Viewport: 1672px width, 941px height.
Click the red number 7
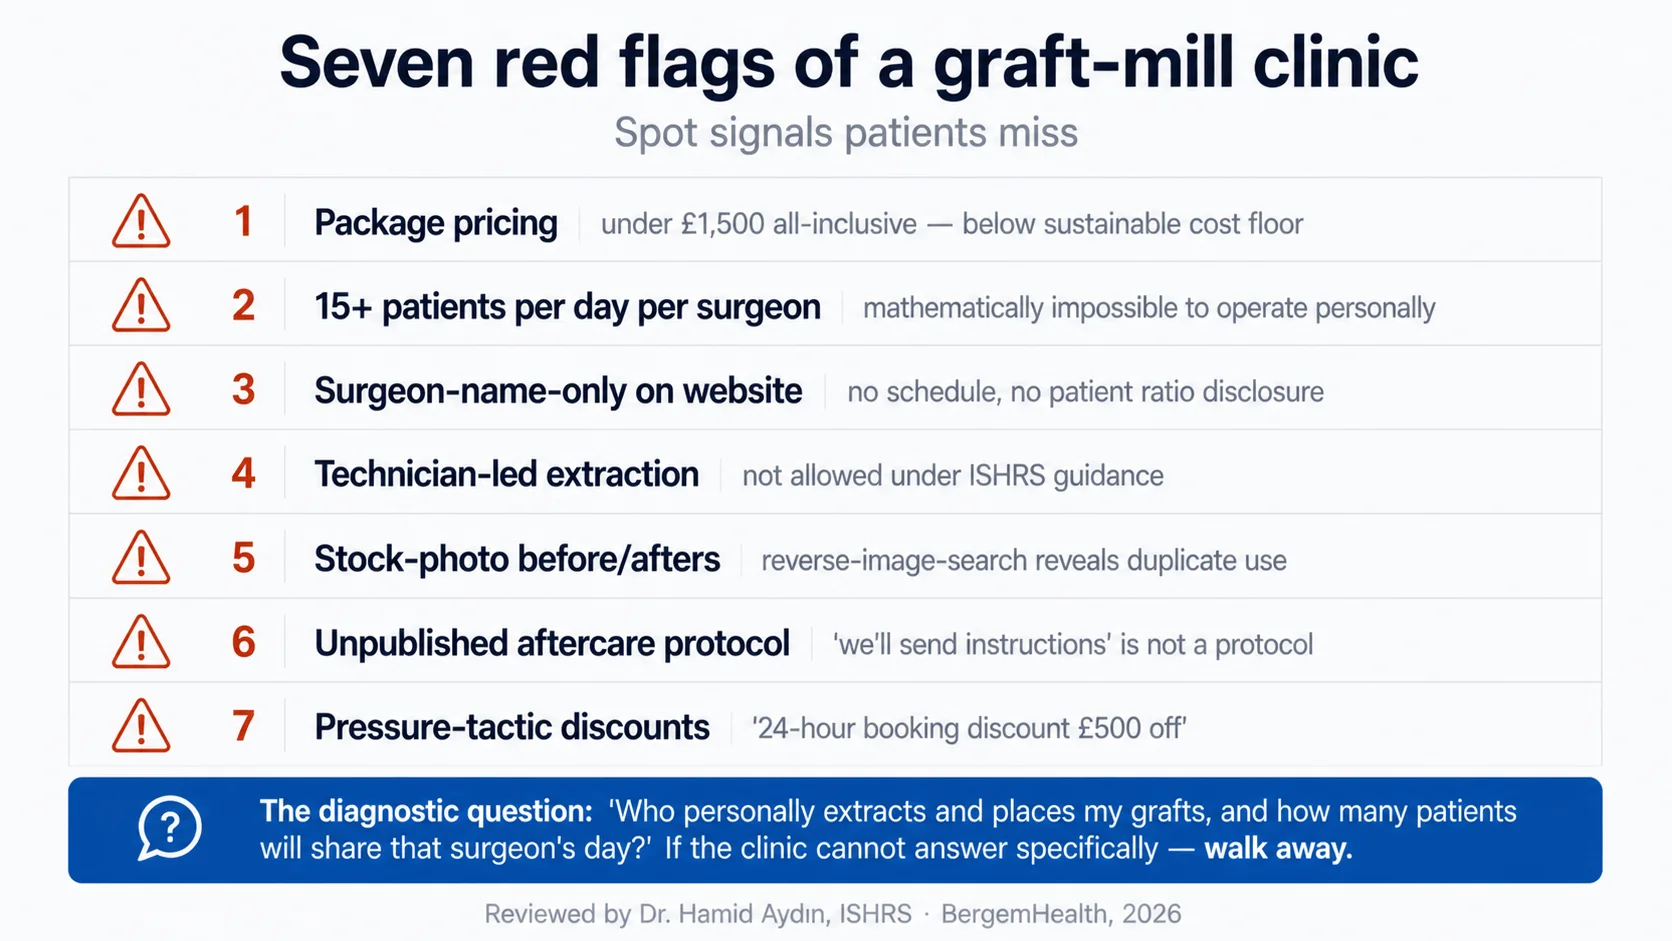coord(243,726)
